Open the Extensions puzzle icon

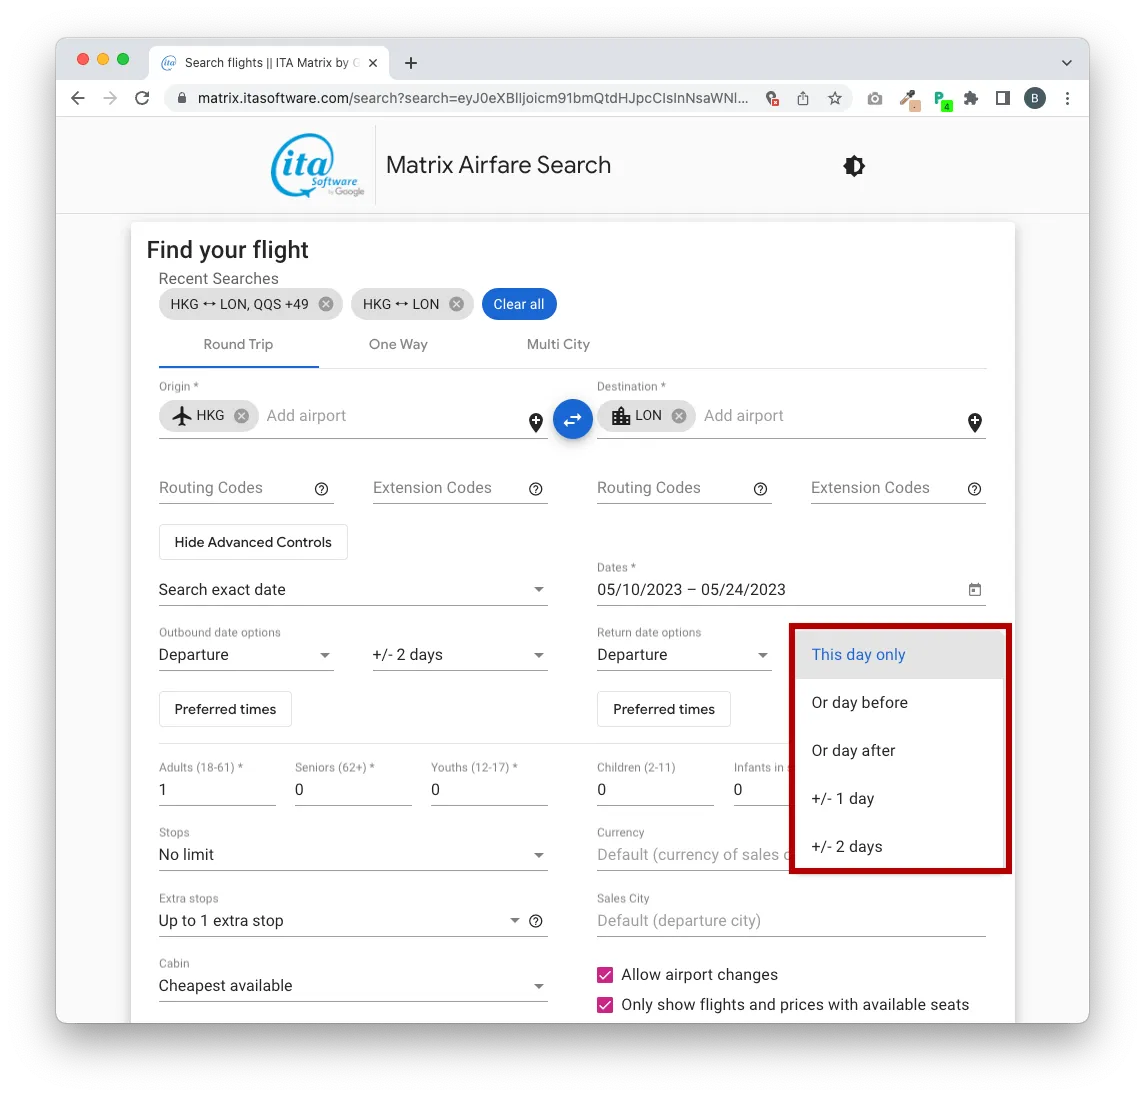[x=971, y=99]
